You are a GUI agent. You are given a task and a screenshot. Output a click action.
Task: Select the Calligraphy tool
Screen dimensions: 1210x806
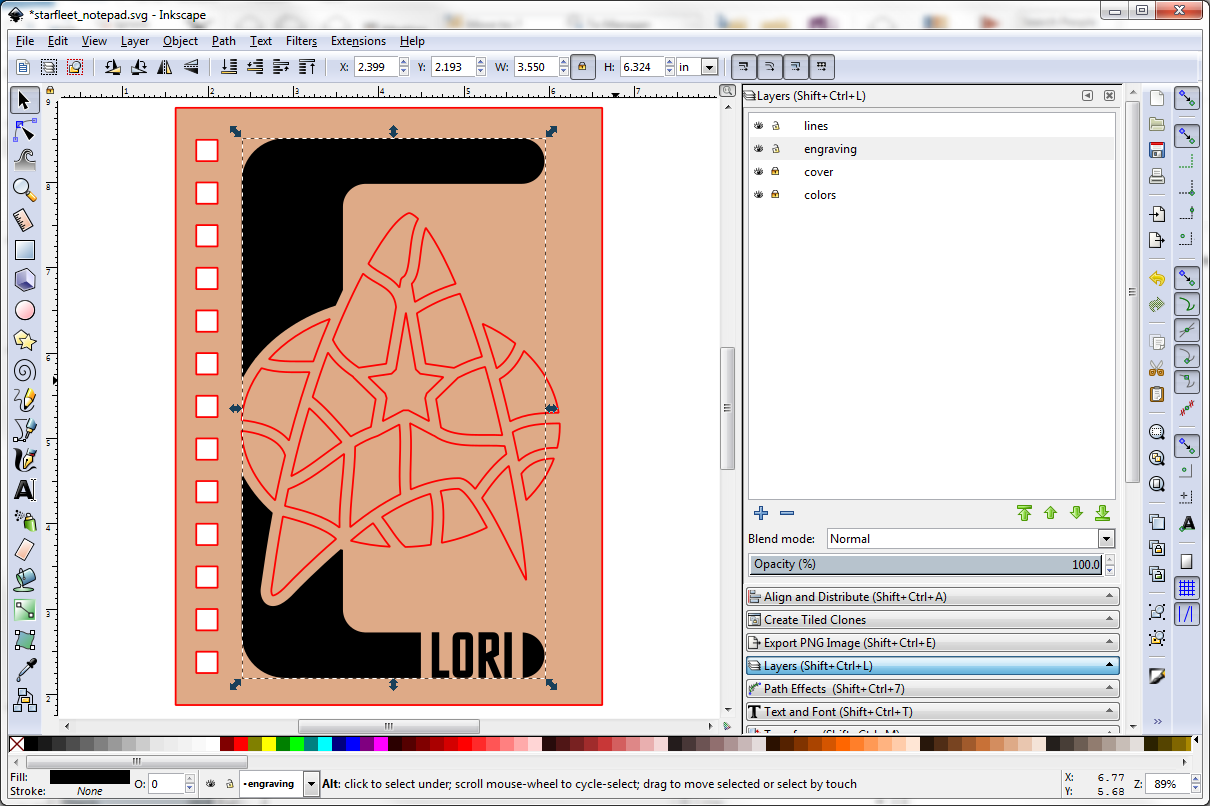pyautogui.click(x=25, y=460)
